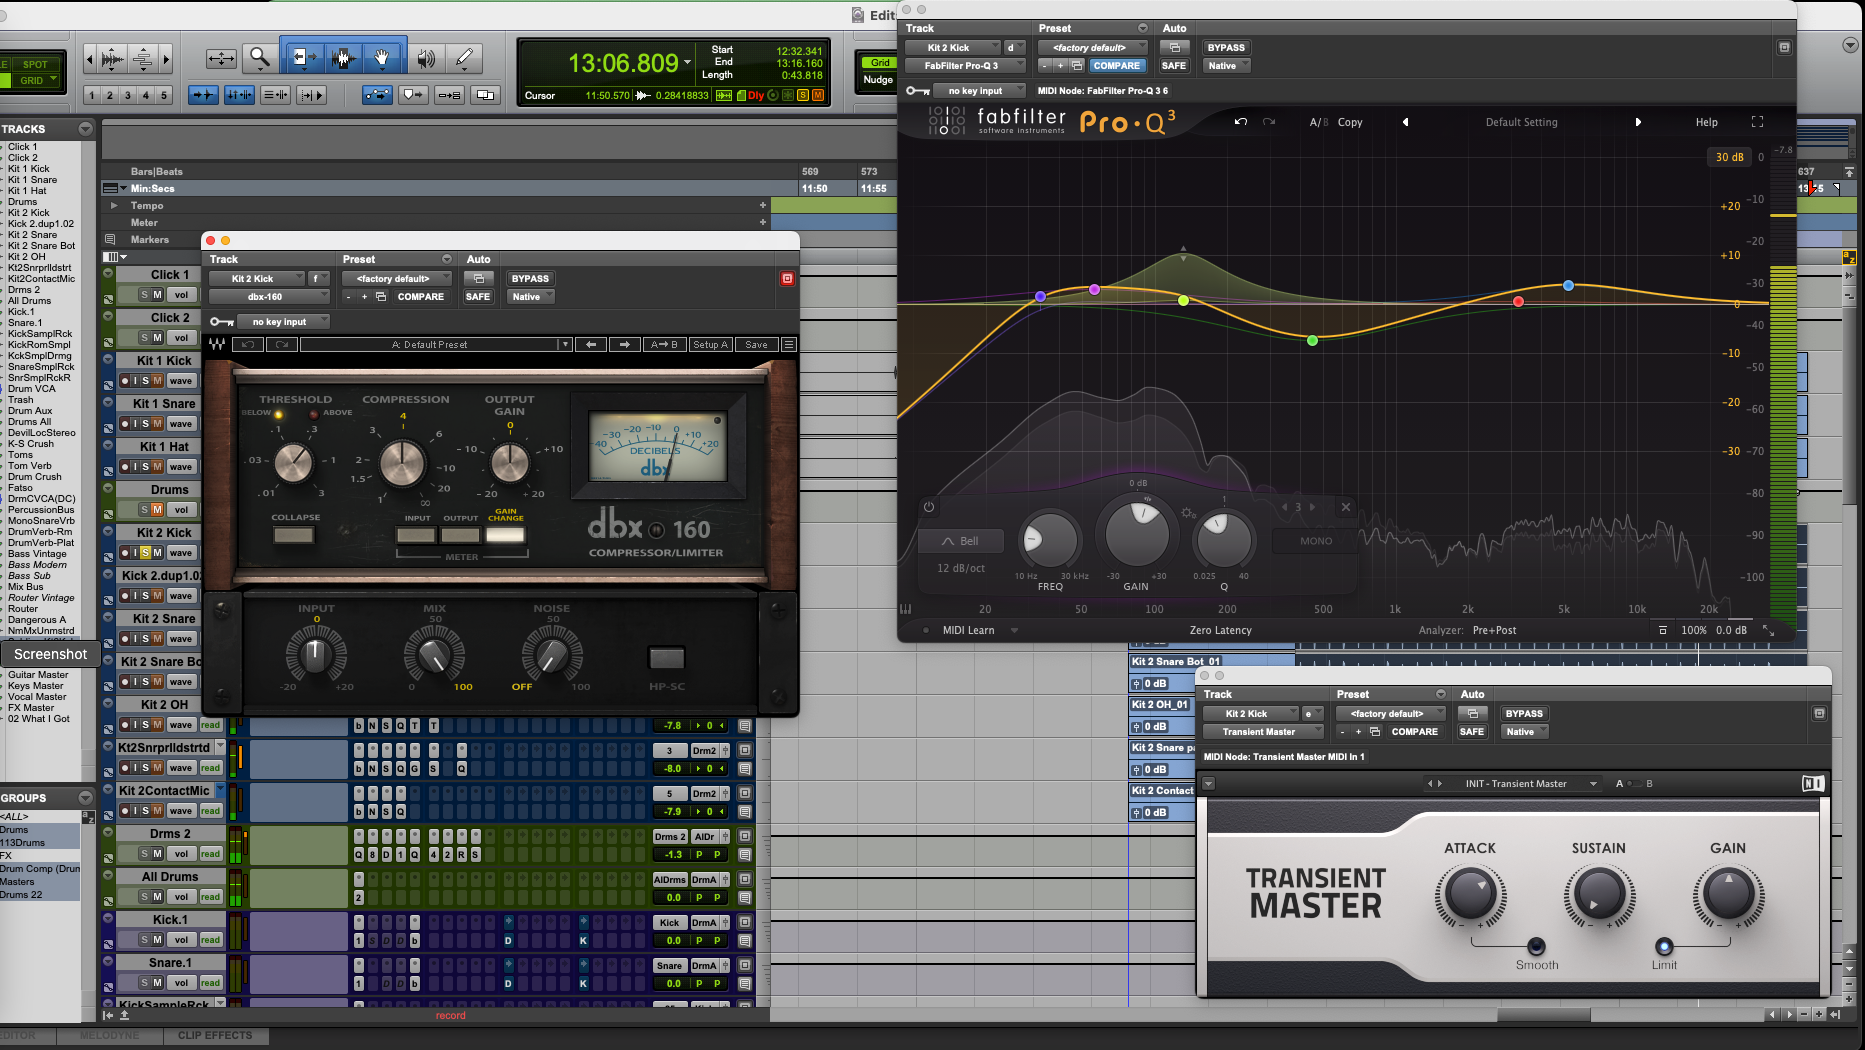The height and width of the screenshot is (1050, 1865).
Task: Toggle Tab to Transient button
Action: click(x=203, y=95)
